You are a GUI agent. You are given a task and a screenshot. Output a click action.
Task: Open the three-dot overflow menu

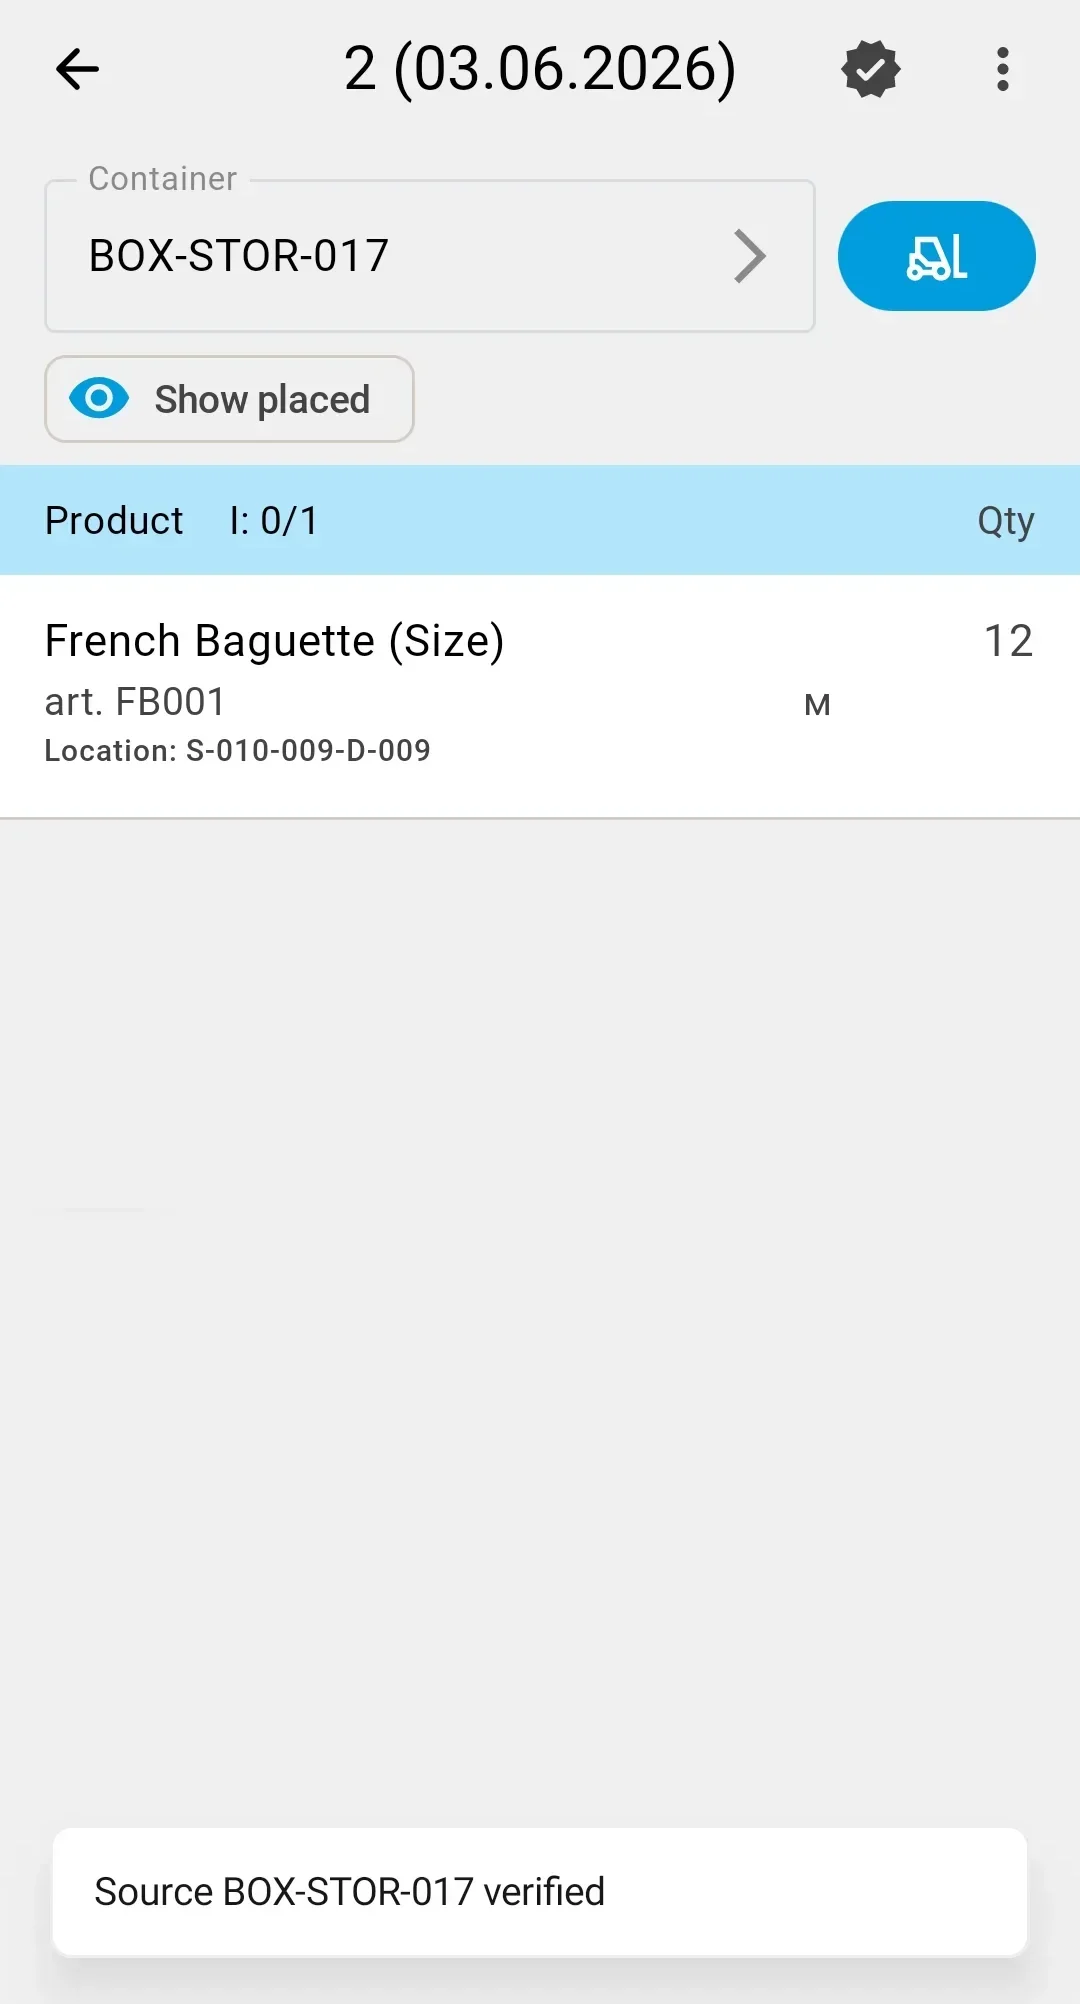1003,69
